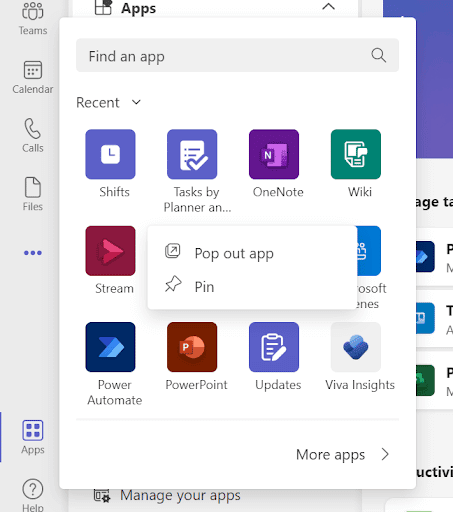Screen dimensions: 453x512
Task: Open the Files sidebar item
Action: tap(33, 194)
